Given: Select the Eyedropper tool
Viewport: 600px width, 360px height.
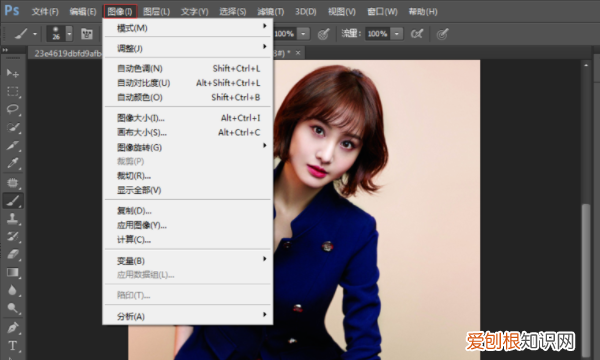Looking at the screenshot, I should 13,163.
